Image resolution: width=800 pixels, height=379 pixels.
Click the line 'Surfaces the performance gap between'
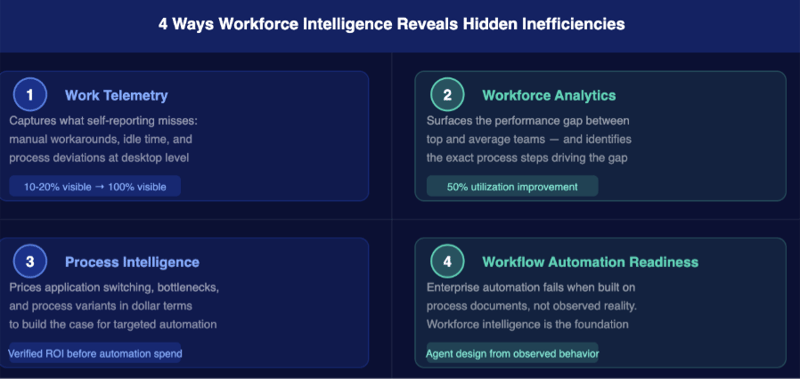pyautogui.click(x=528, y=121)
